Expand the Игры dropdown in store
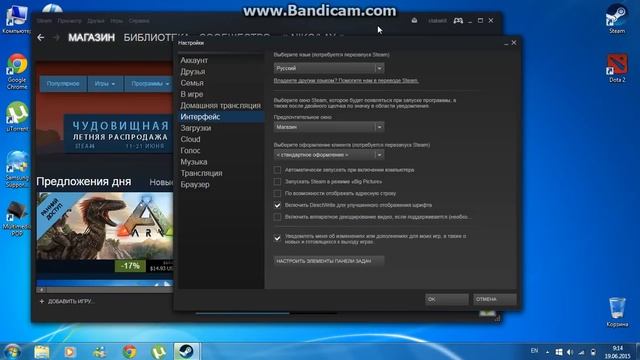 (105, 84)
